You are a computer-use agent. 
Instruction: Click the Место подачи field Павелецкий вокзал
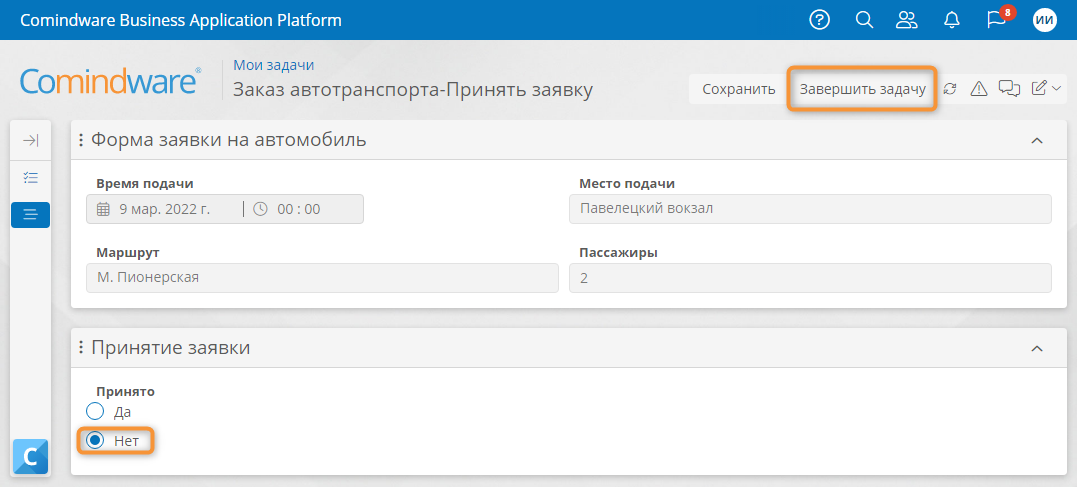click(x=810, y=209)
